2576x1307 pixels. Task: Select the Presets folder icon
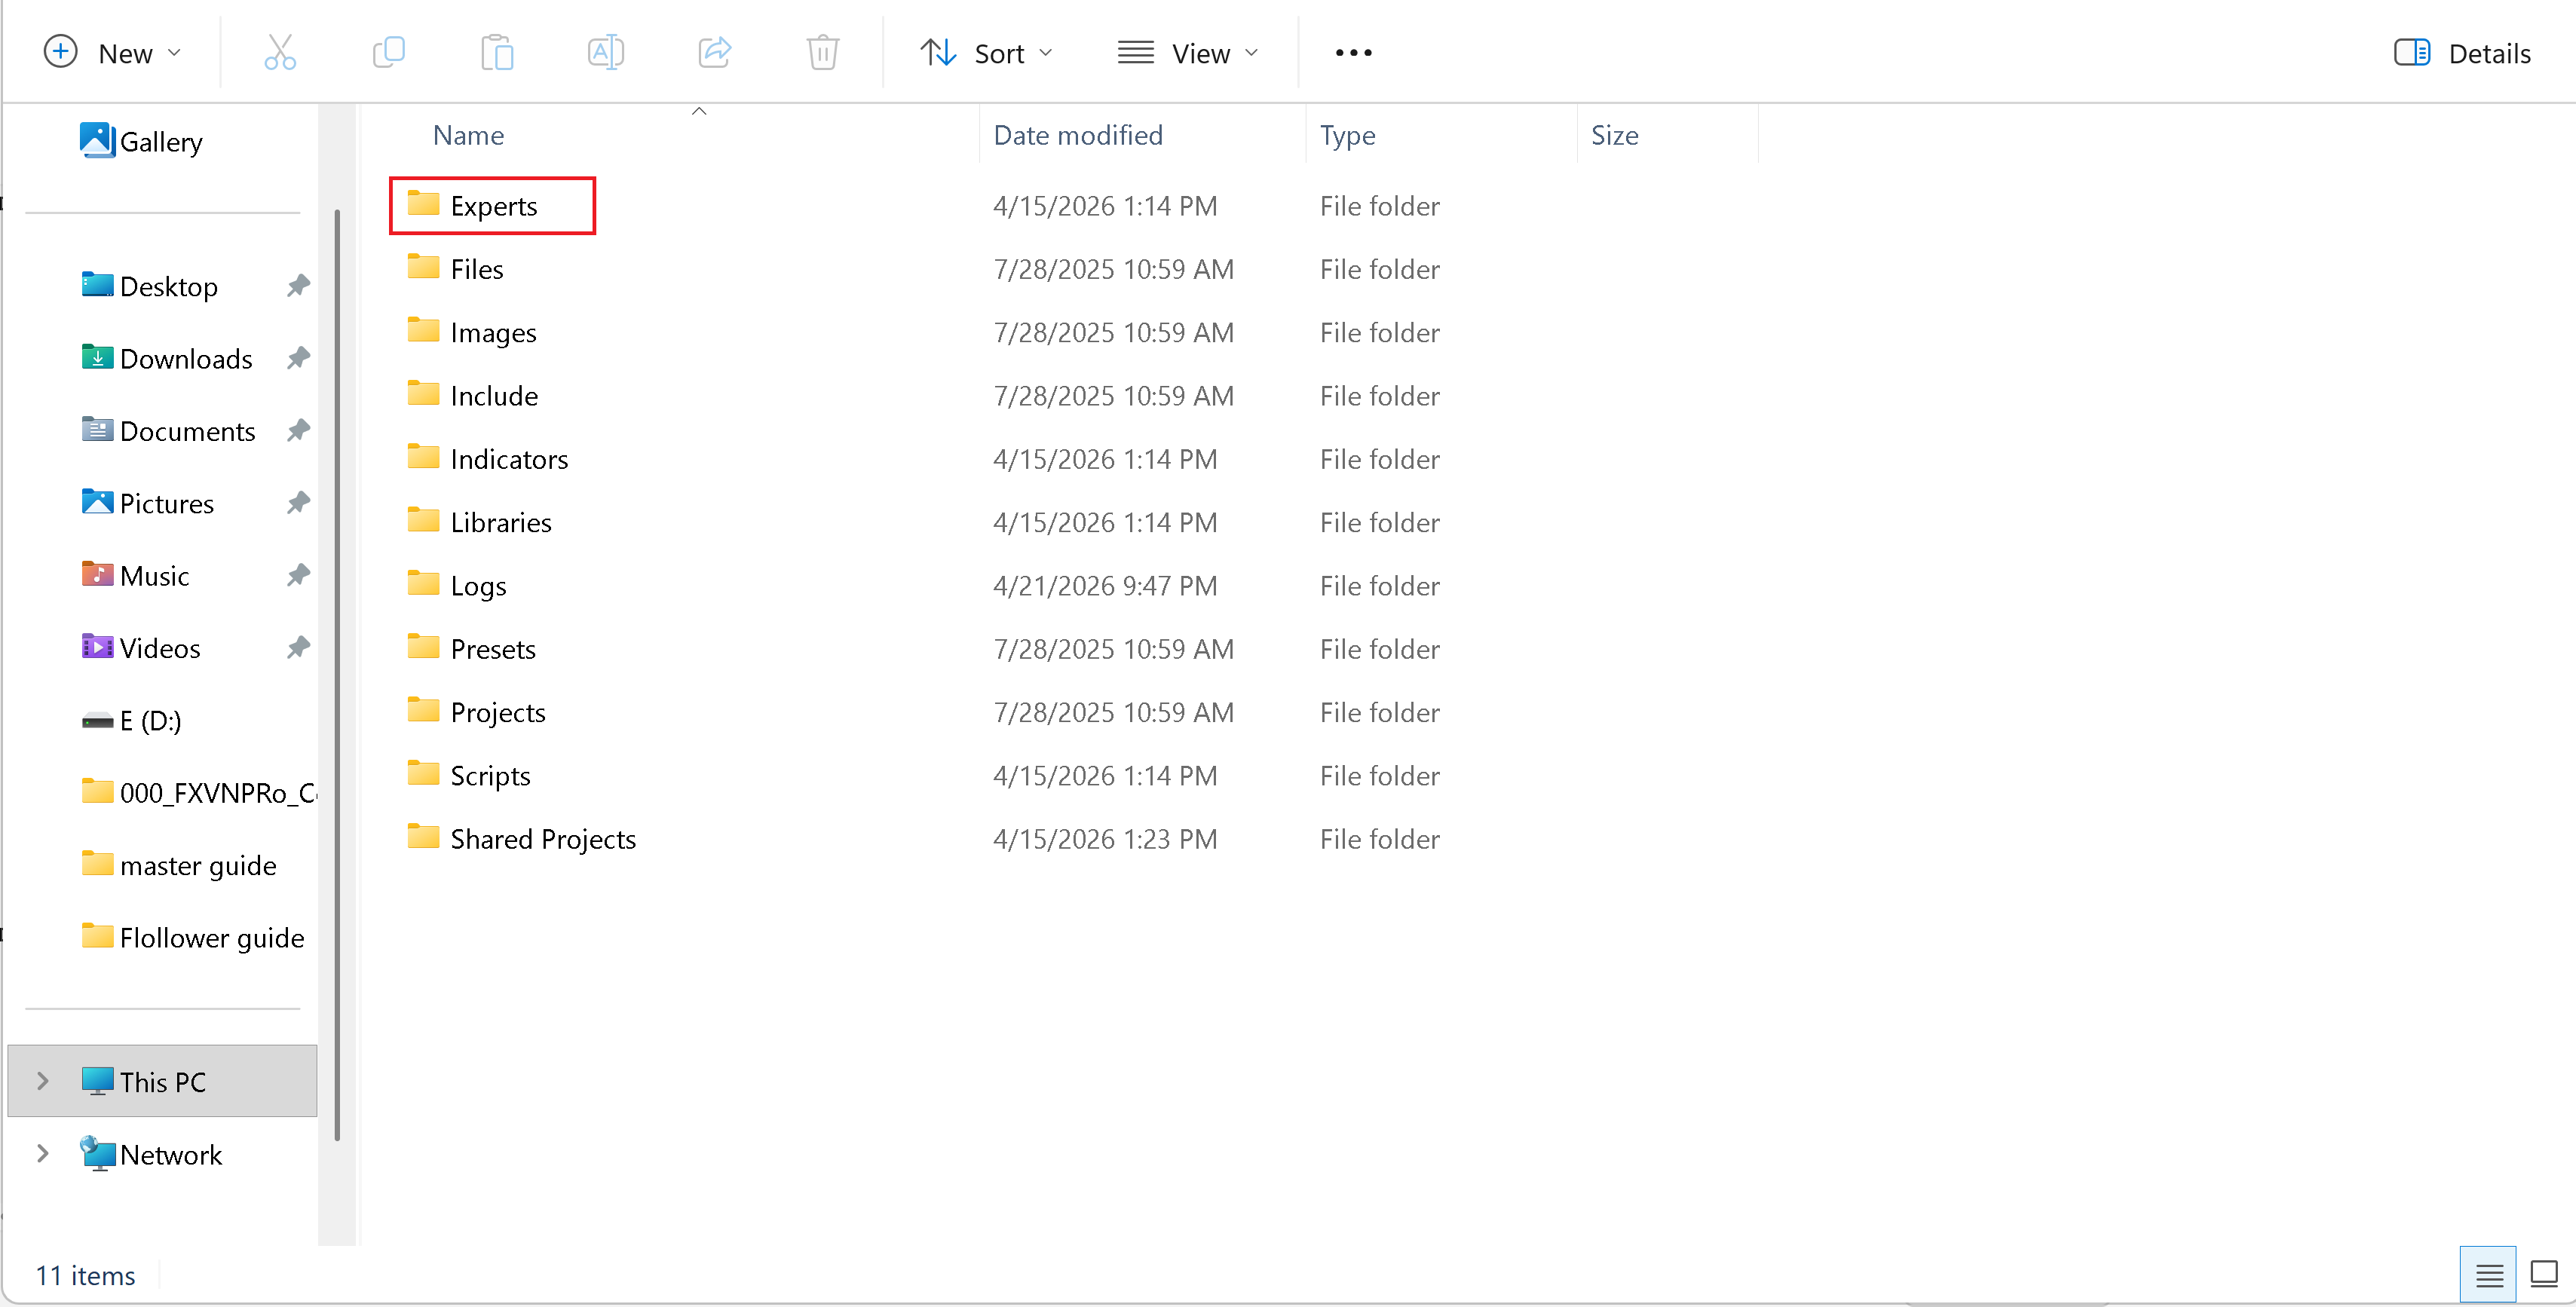click(x=423, y=646)
